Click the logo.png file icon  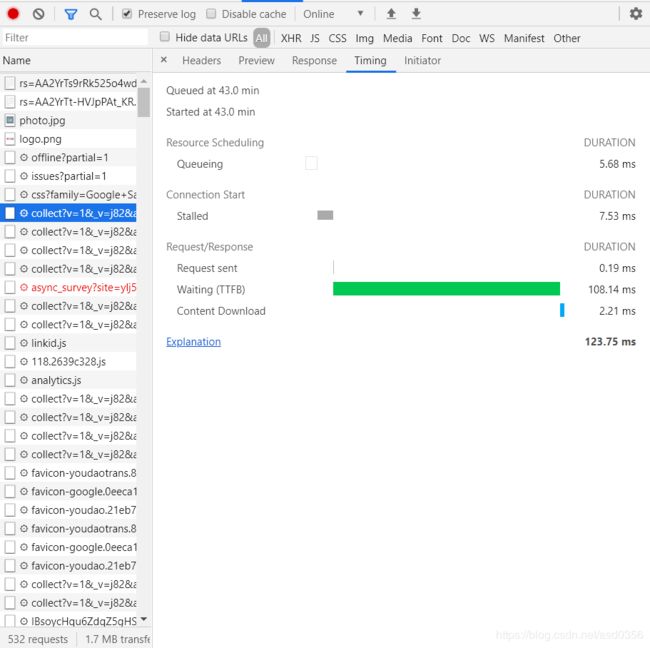coord(10,139)
